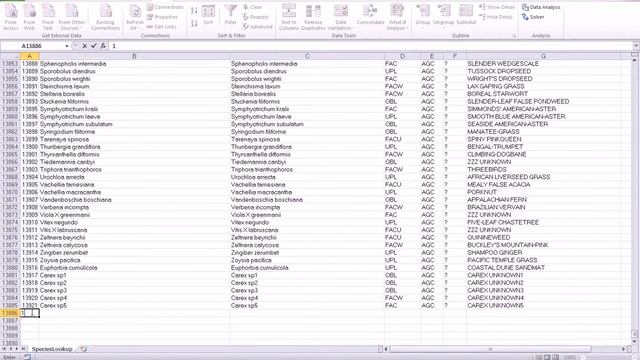Click the Ungroup outline button

[x=444, y=16]
